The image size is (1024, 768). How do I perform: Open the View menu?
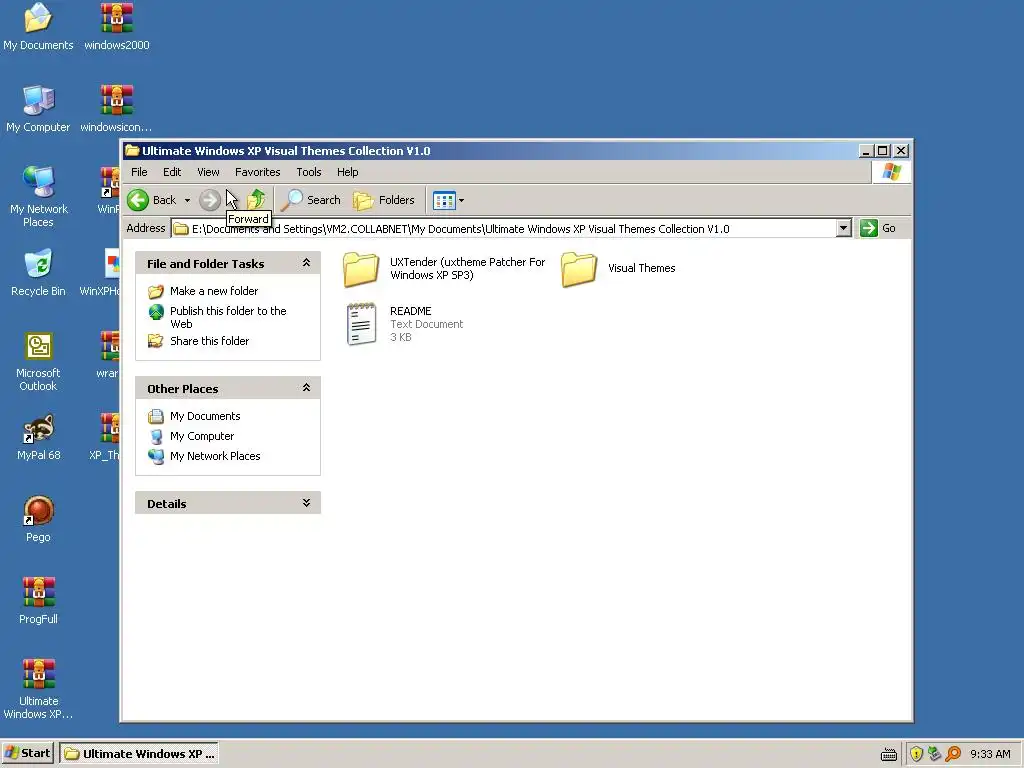click(208, 172)
